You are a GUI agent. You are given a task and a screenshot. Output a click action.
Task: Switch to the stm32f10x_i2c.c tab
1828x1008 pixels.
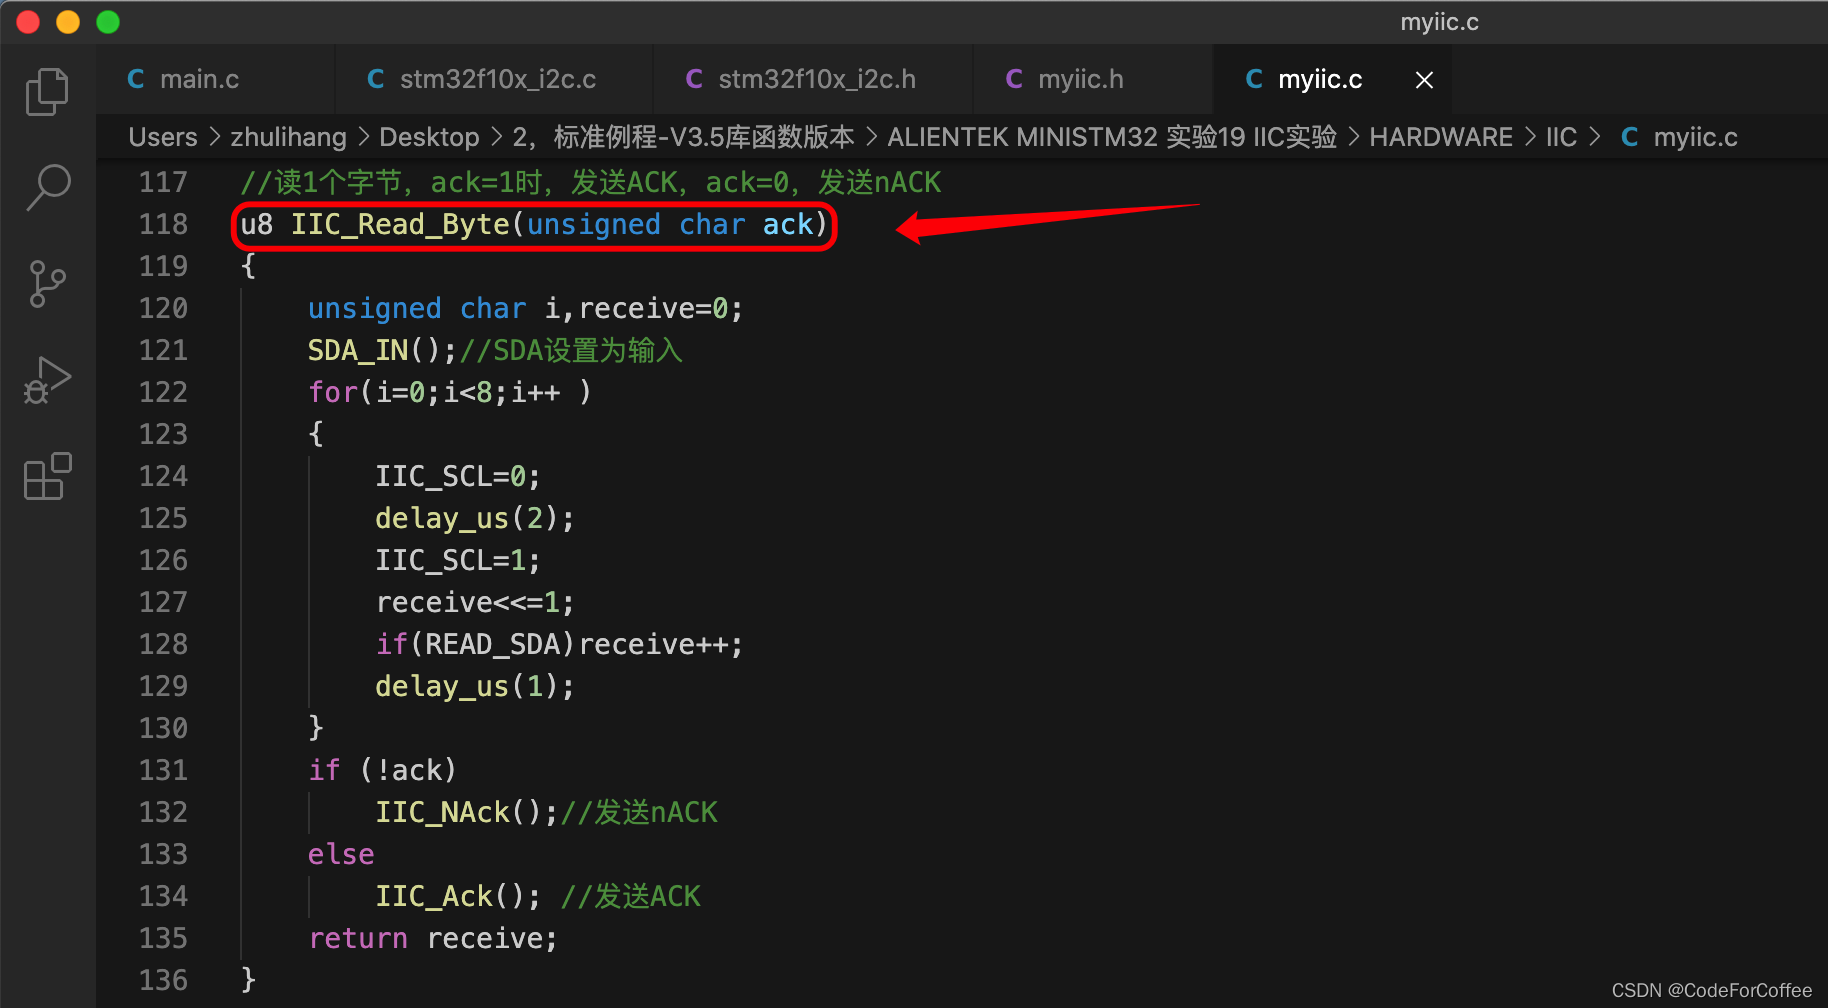[497, 80]
